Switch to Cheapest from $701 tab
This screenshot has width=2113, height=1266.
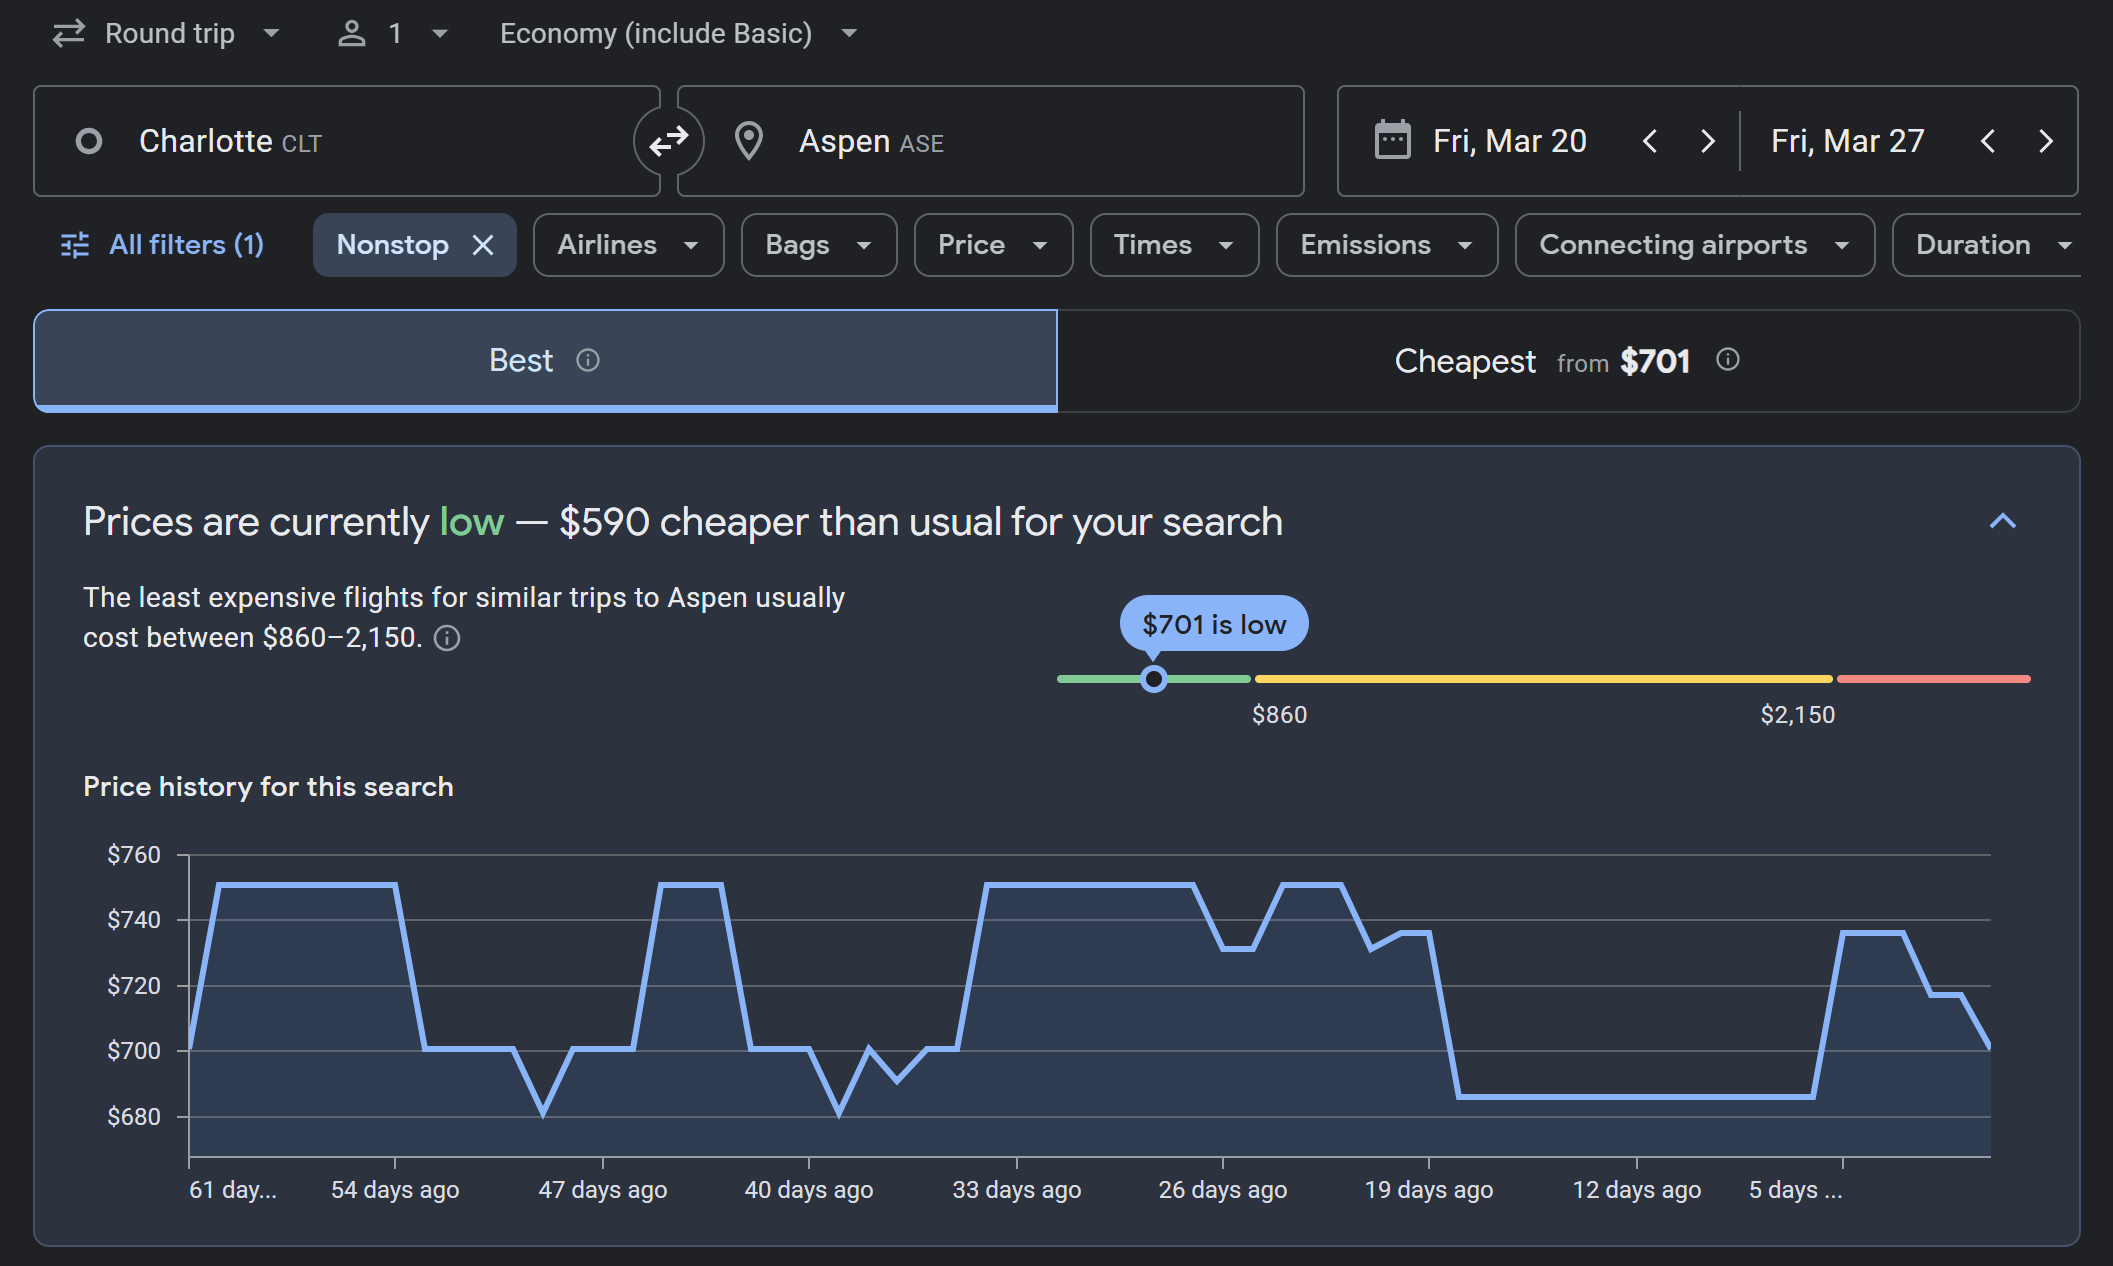[x=1568, y=360]
